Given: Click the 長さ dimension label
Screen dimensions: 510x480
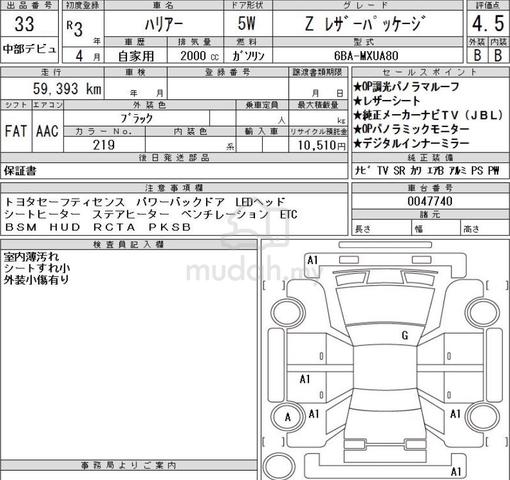Looking at the screenshot, I should (x=363, y=229).
